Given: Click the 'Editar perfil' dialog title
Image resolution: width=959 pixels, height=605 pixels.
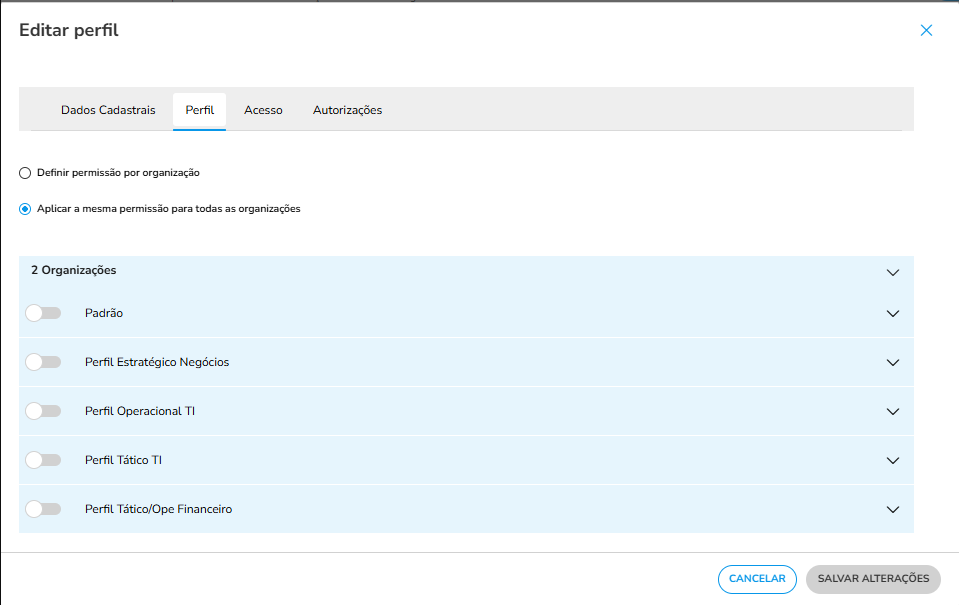Looking at the screenshot, I should [x=68, y=31].
